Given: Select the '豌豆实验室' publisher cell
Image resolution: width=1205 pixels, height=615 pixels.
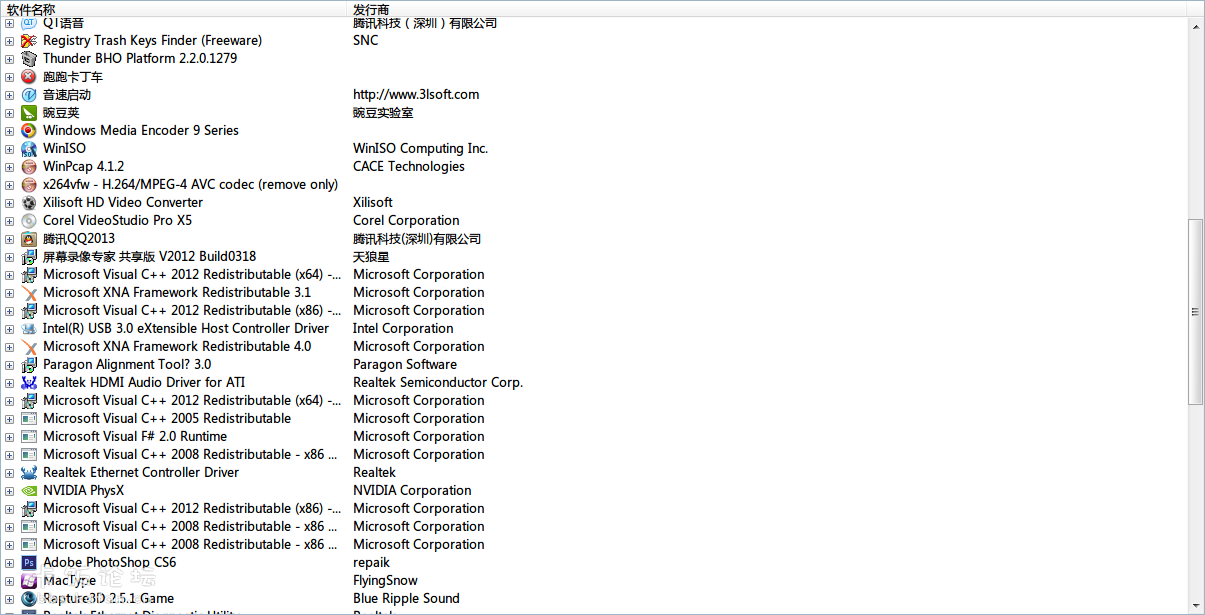Looking at the screenshot, I should pyautogui.click(x=383, y=113).
